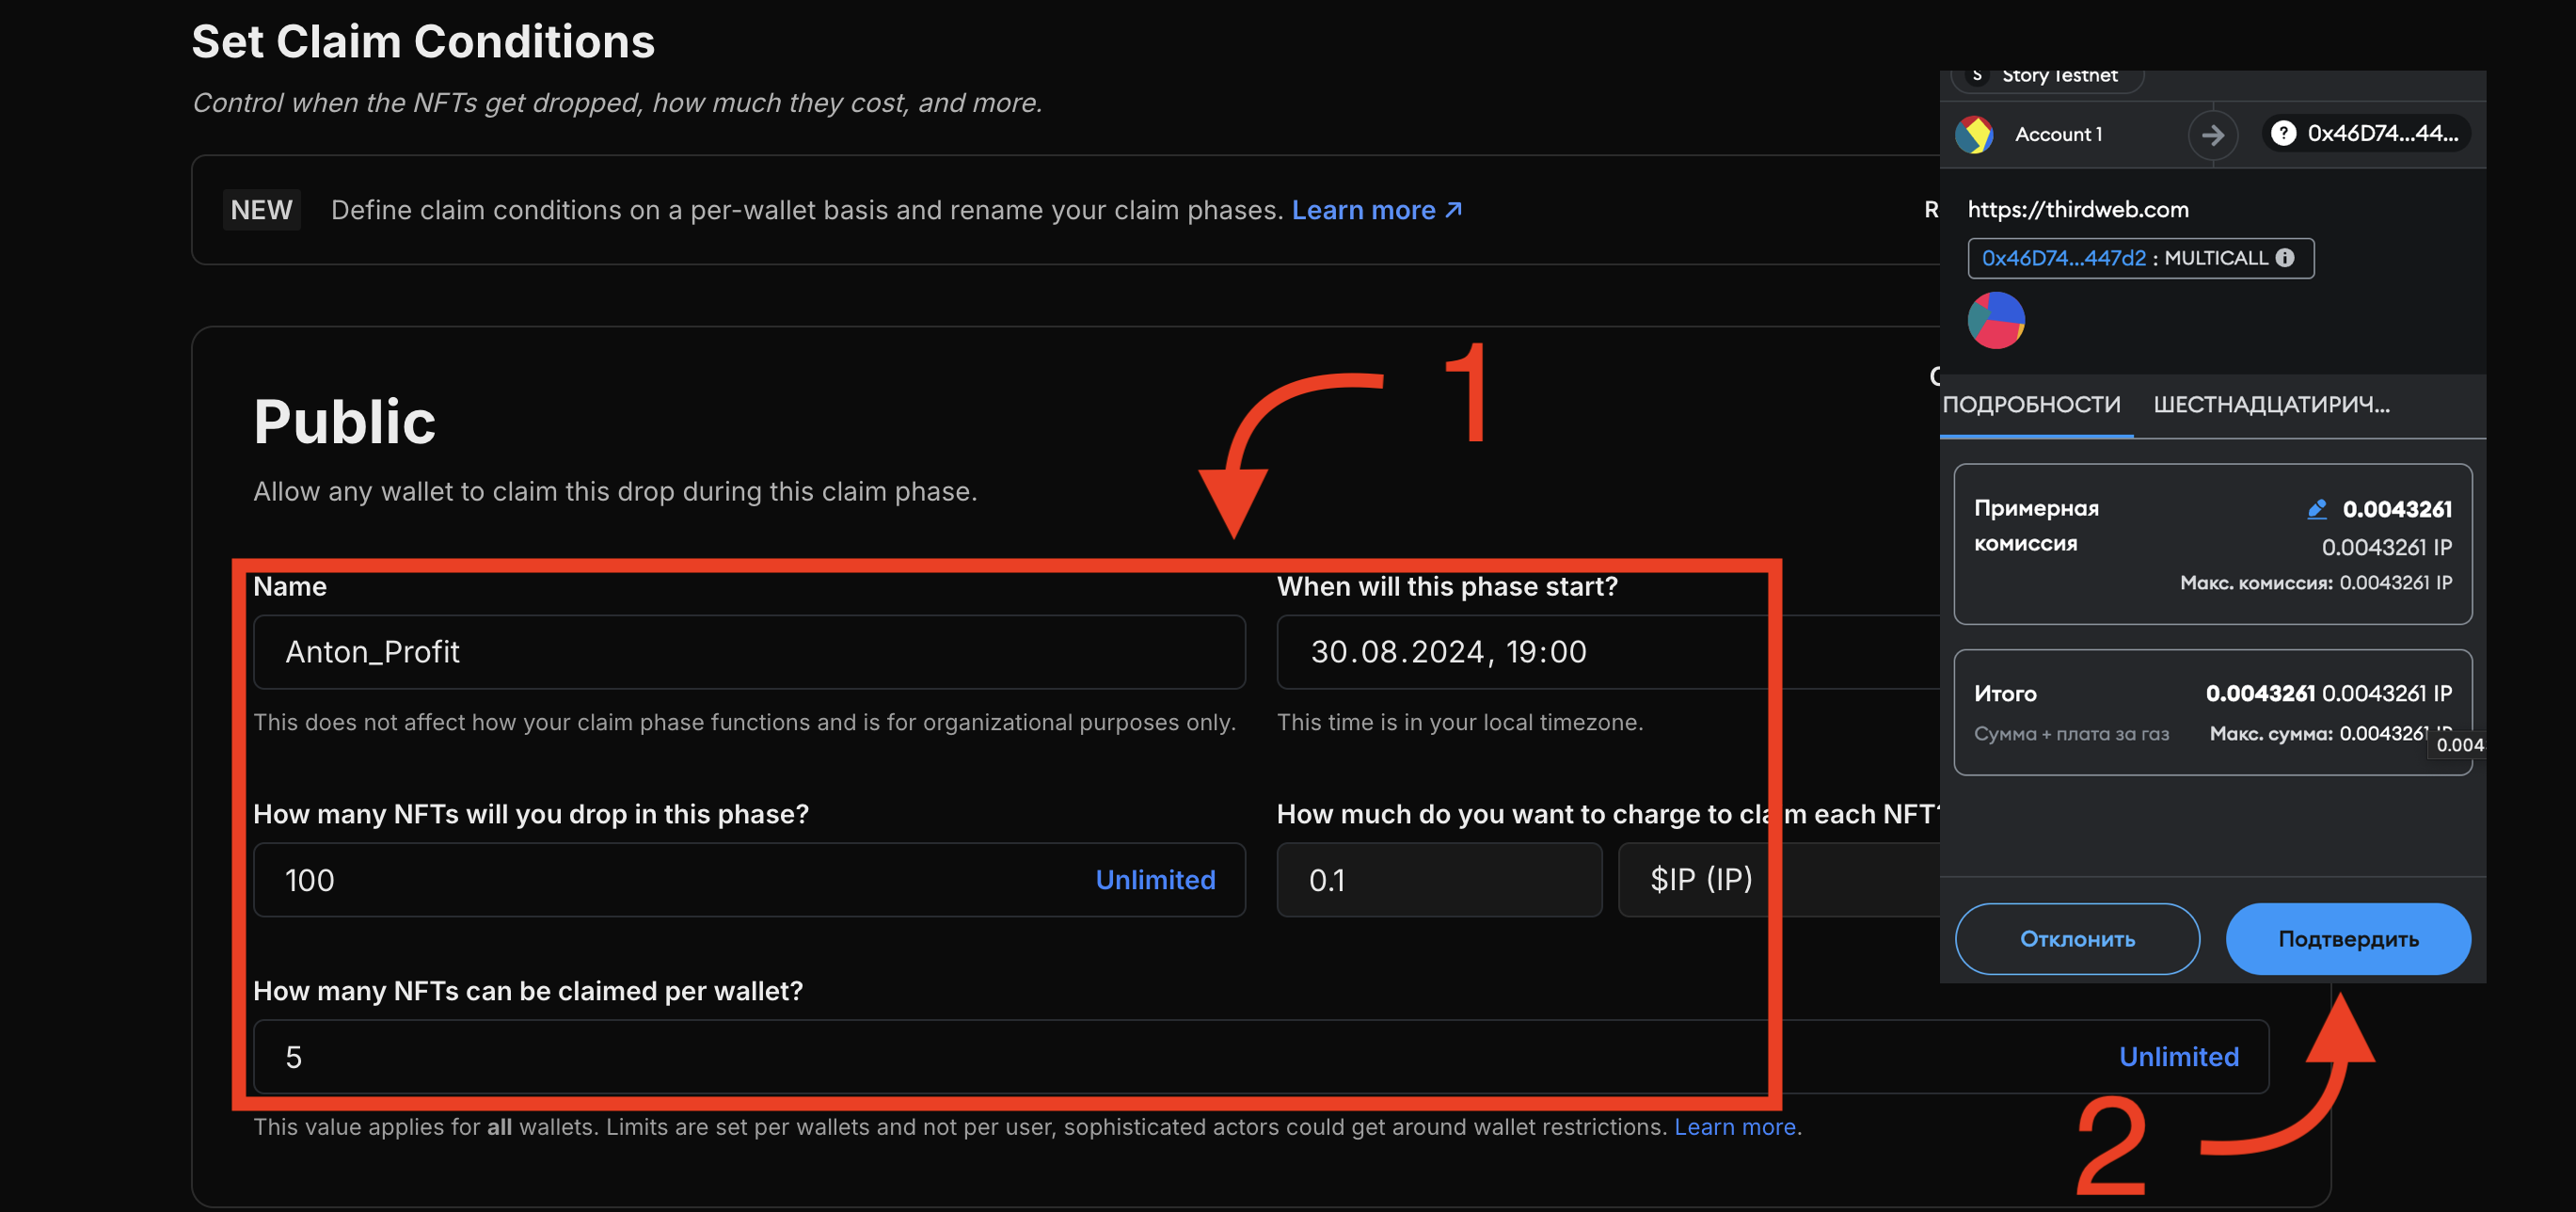This screenshot has width=2576, height=1212.
Task: Click the per-wallet claim input showing 5
Action: [1260, 1056]
